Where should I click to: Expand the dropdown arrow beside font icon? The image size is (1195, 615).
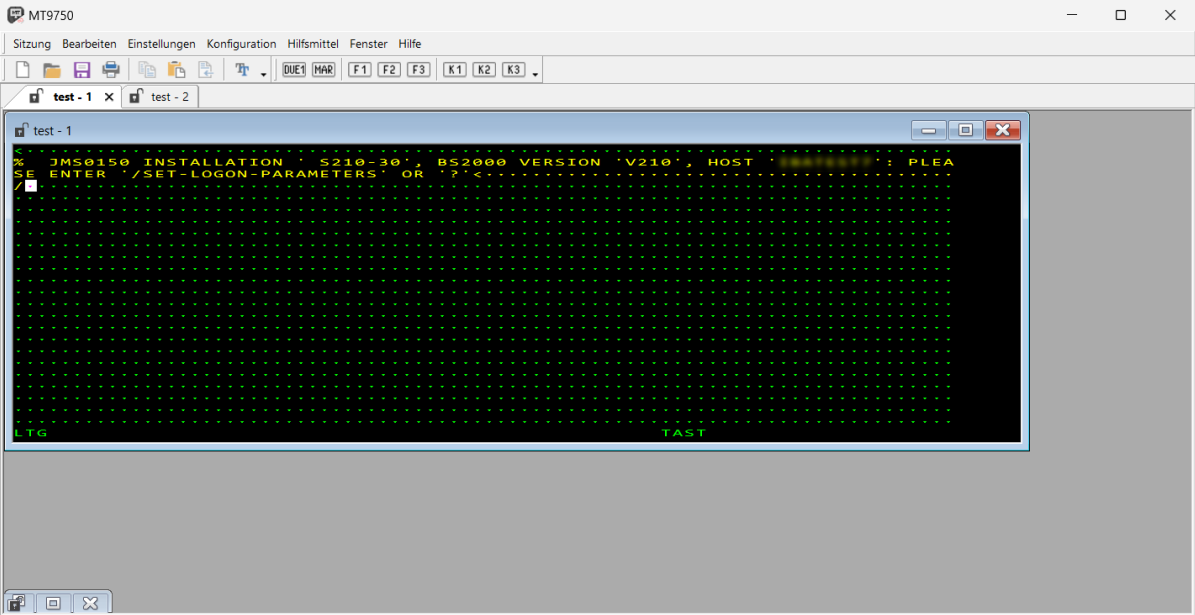coord(264,74)
